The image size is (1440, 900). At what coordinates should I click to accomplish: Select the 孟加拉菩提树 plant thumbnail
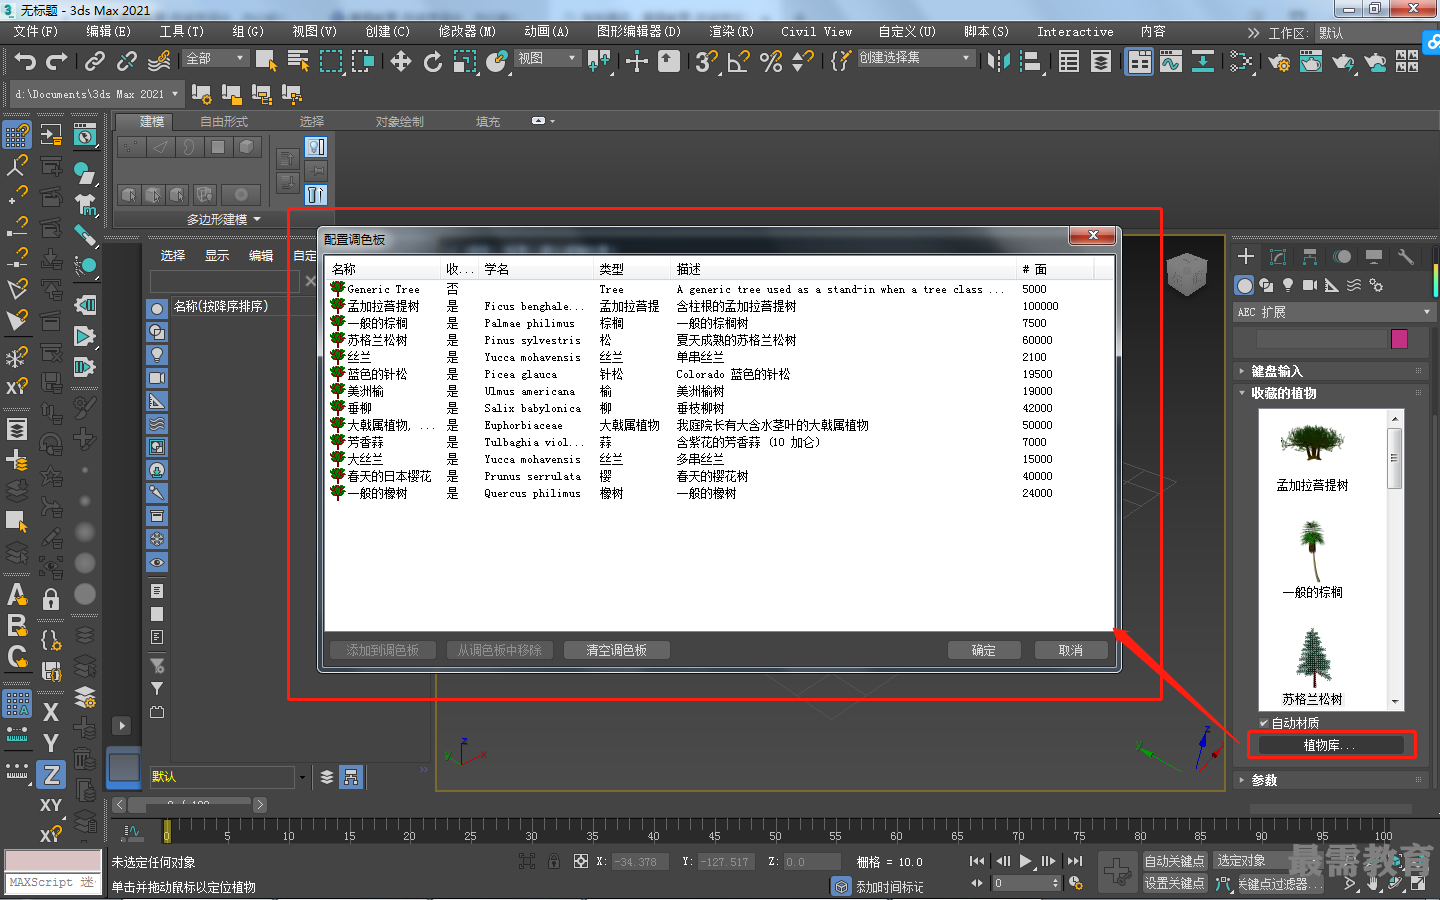coord(1313,457)
